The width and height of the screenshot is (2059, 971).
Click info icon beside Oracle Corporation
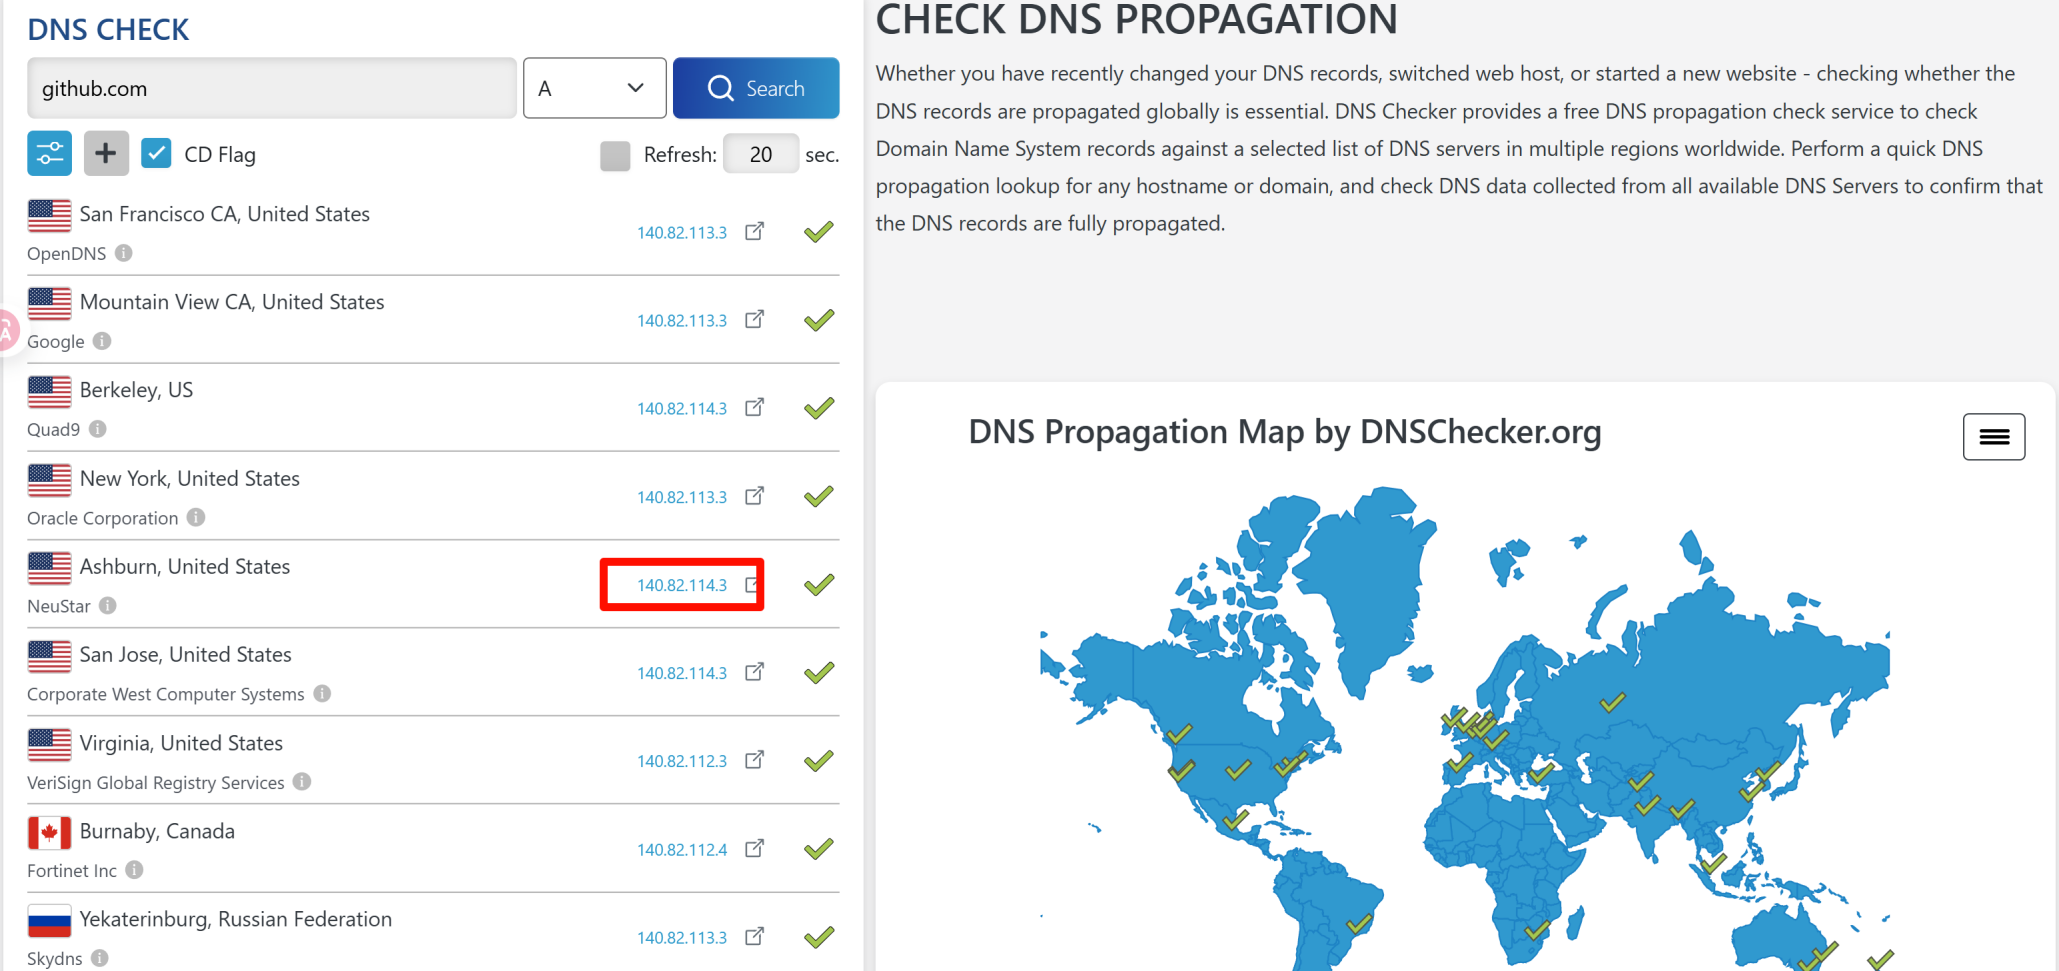[196, 517]
